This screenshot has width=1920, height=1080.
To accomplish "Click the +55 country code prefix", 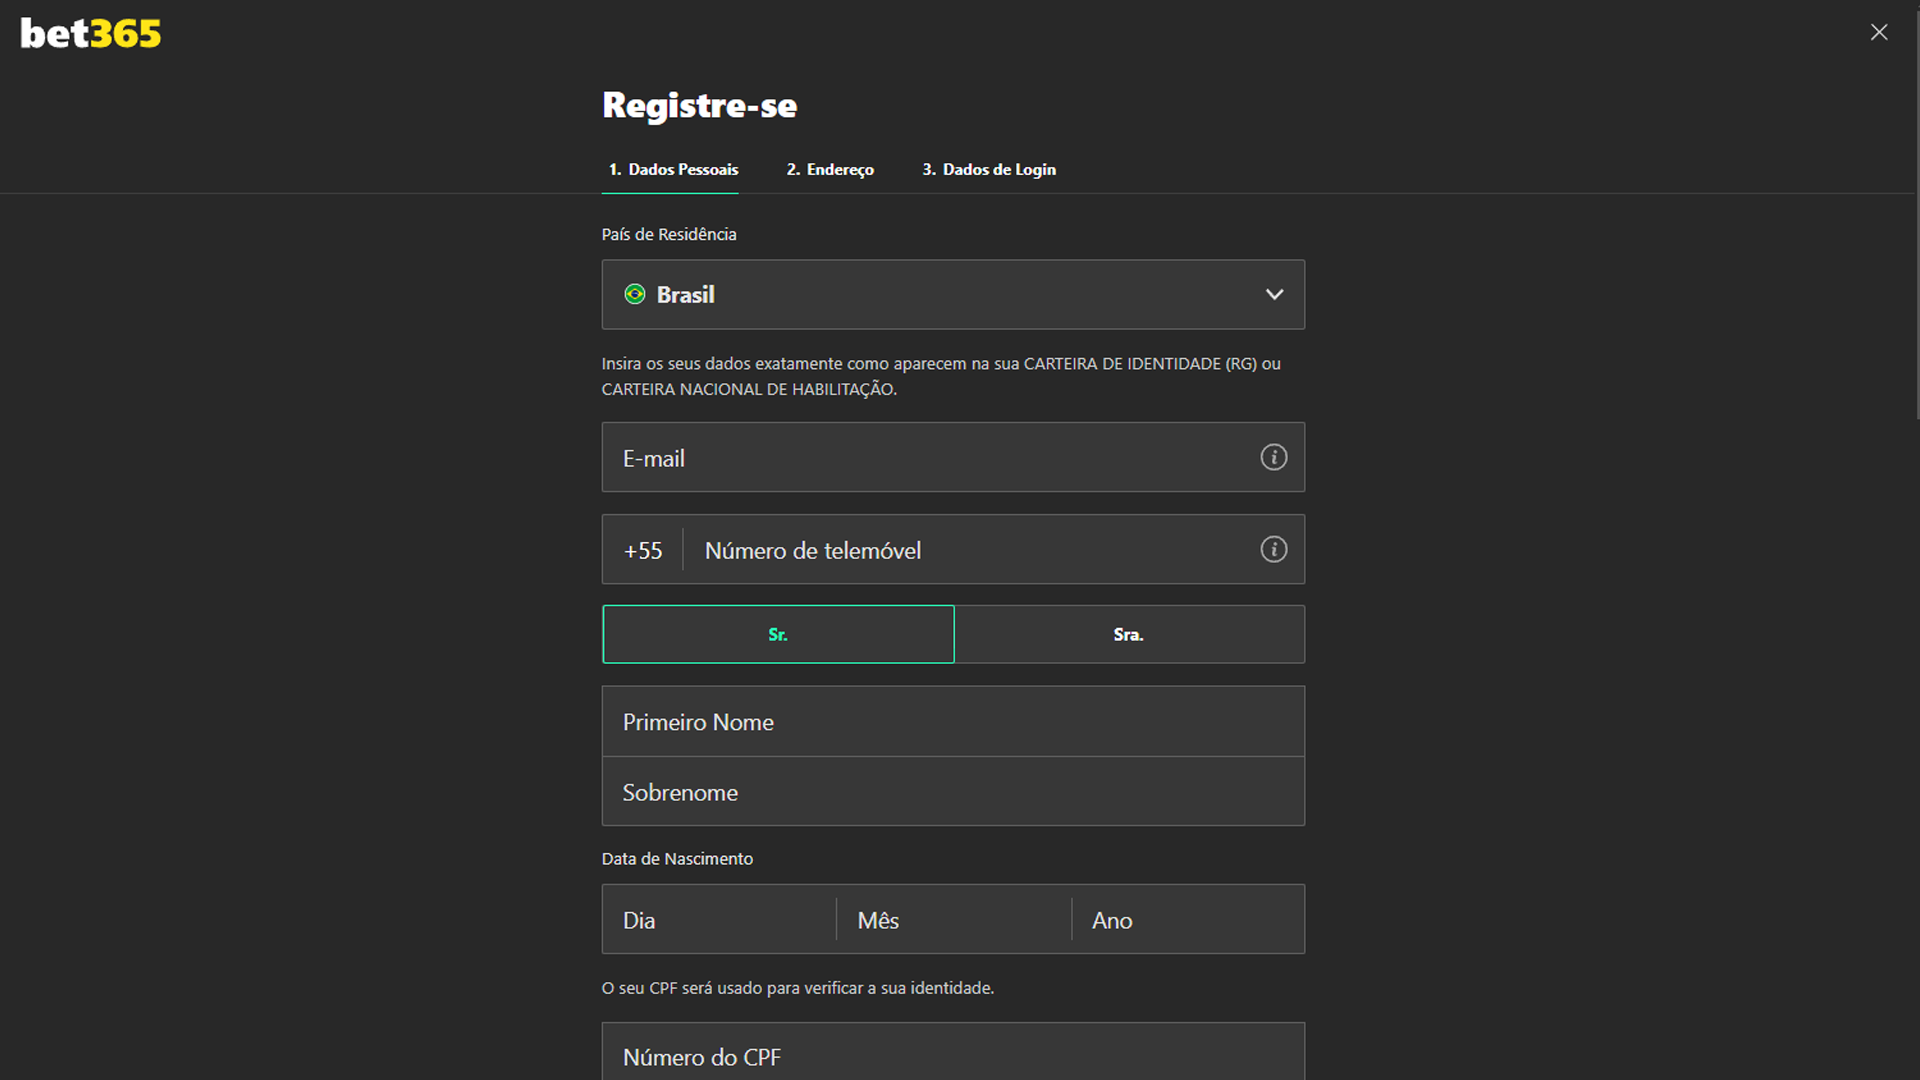I will point(643,550).
